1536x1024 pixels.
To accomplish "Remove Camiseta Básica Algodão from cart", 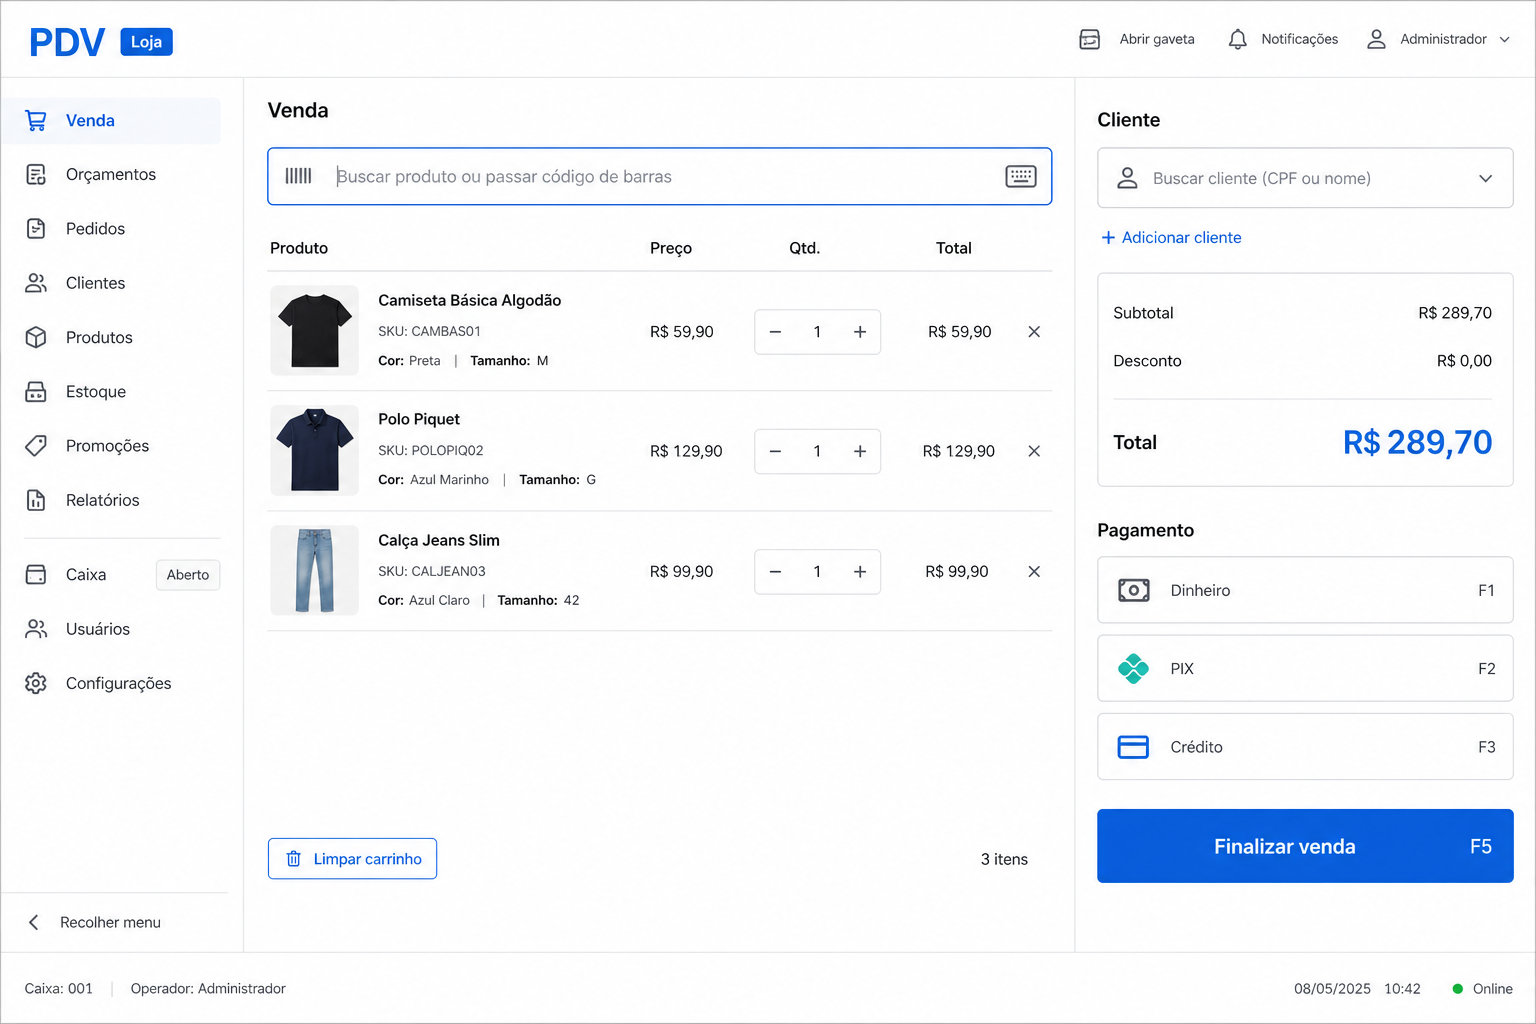I will [x=1034, y=332].
